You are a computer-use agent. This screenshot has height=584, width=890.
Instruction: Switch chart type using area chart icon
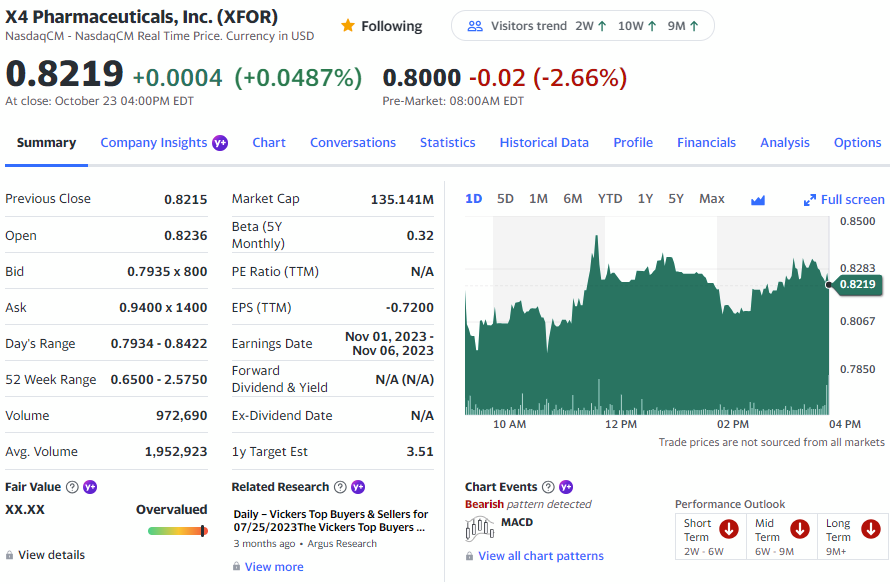(x=758, y=200)
